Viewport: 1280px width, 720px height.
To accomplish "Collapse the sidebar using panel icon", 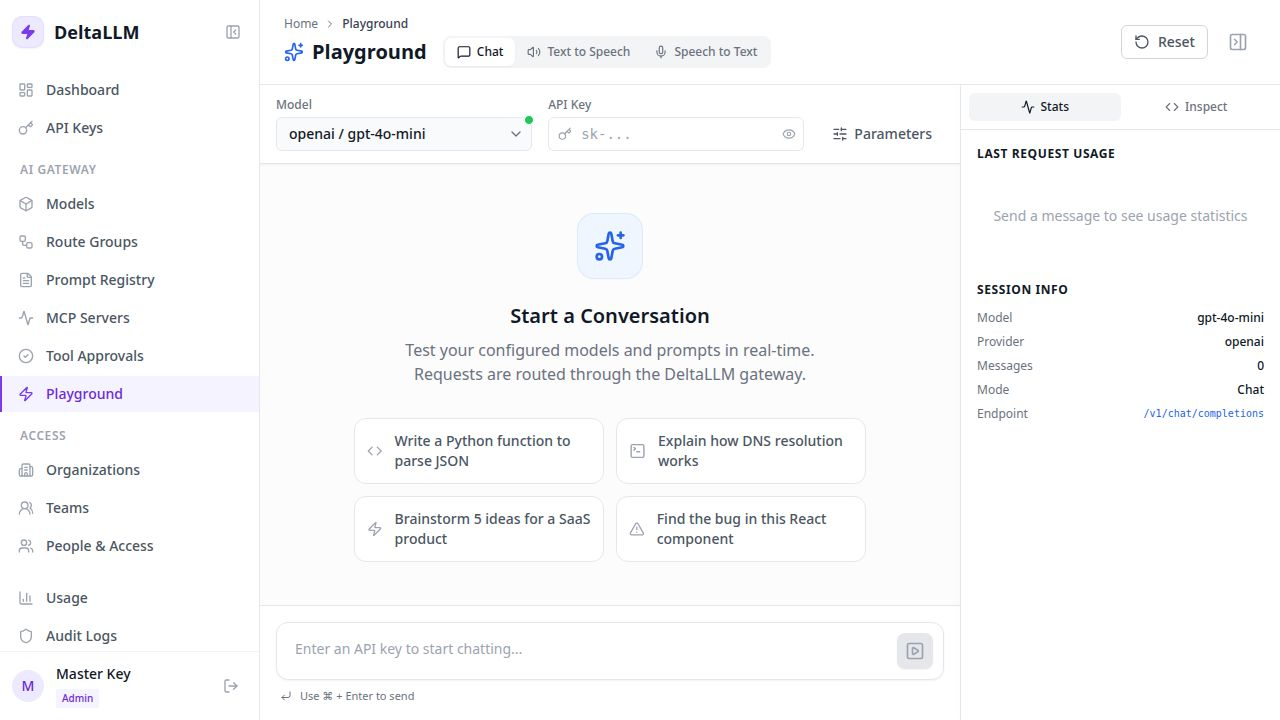I will coord(233,32).
